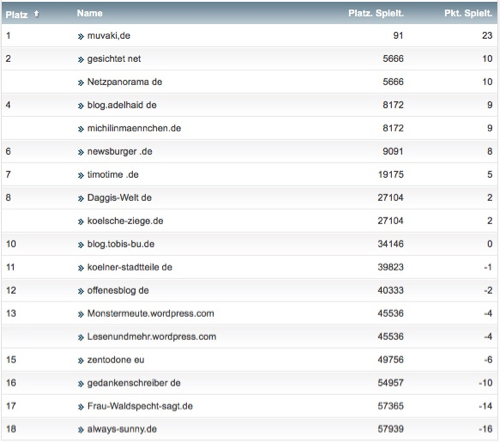Open the Frau-Waldspecht-sagt.de link
Screen dimensions: 500x443
coord(140,406)
